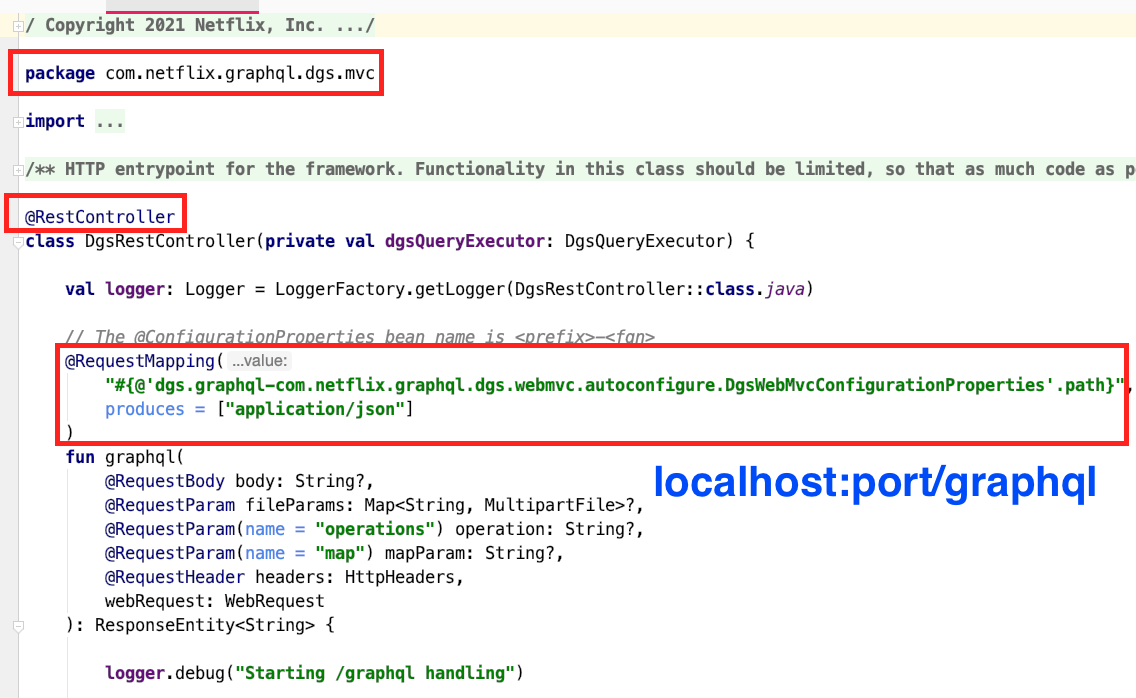Click the "map" string literal
Image resolution: width=1136 pixels, height=698 pixels.
click(340, 552)
